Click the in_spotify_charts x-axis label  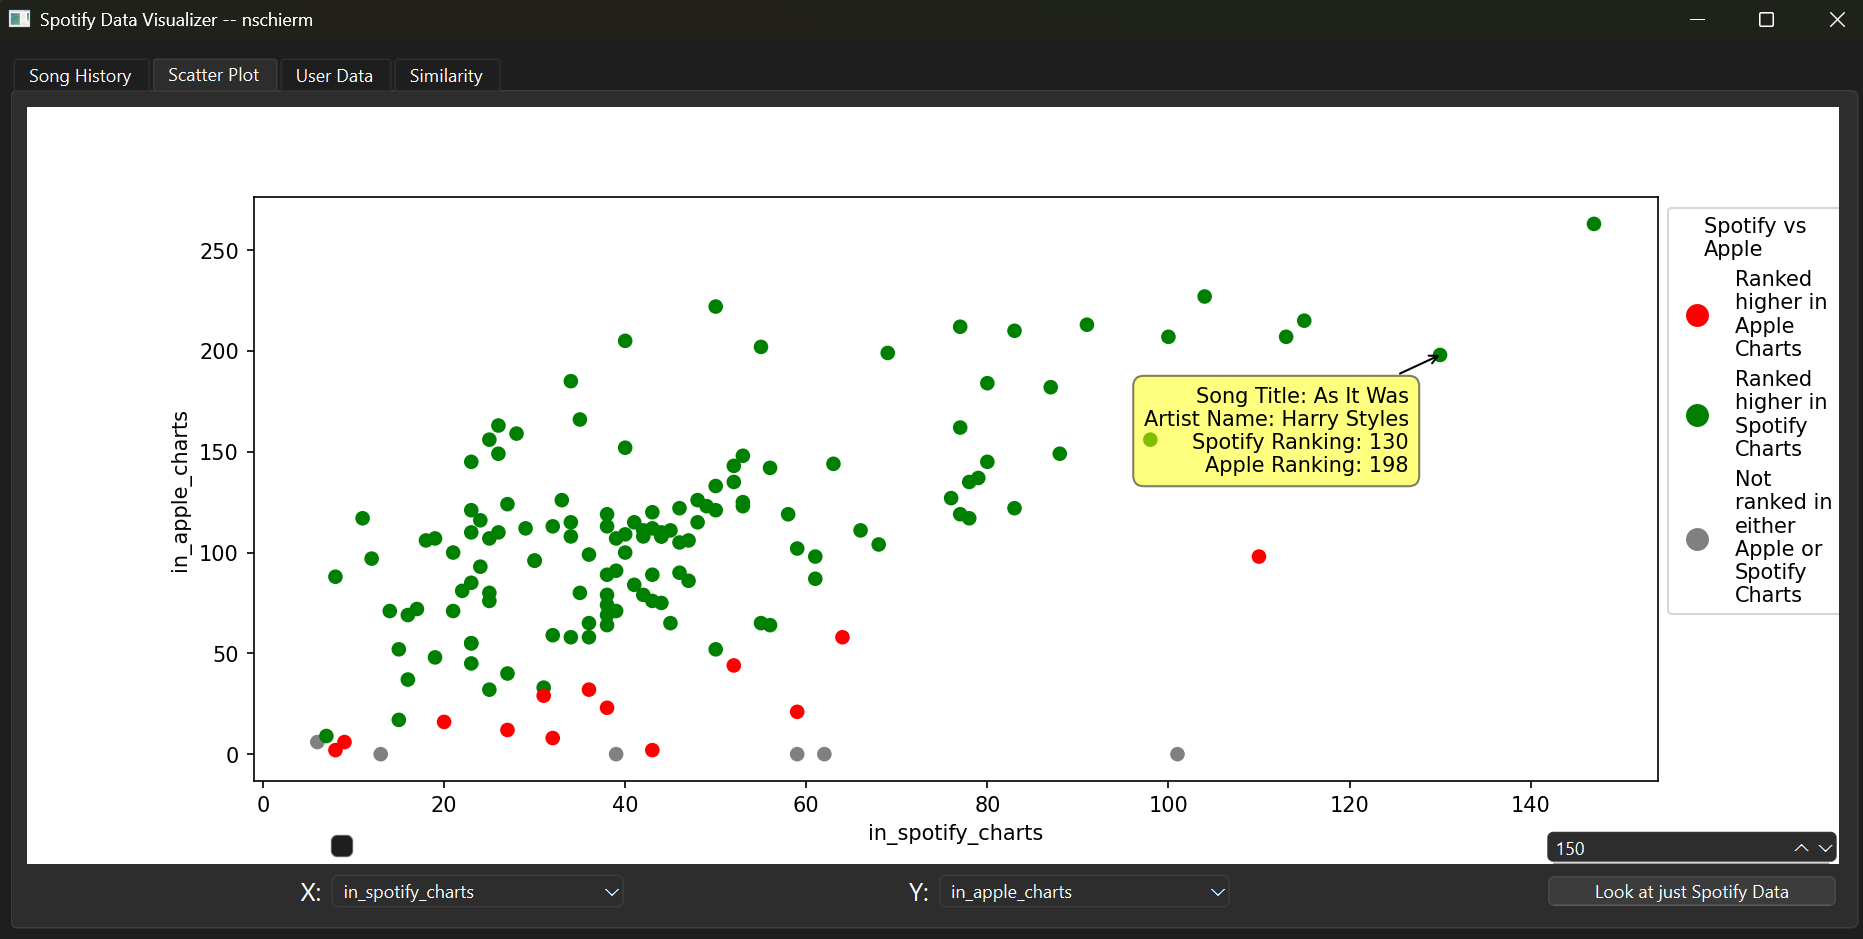[955, 832]
